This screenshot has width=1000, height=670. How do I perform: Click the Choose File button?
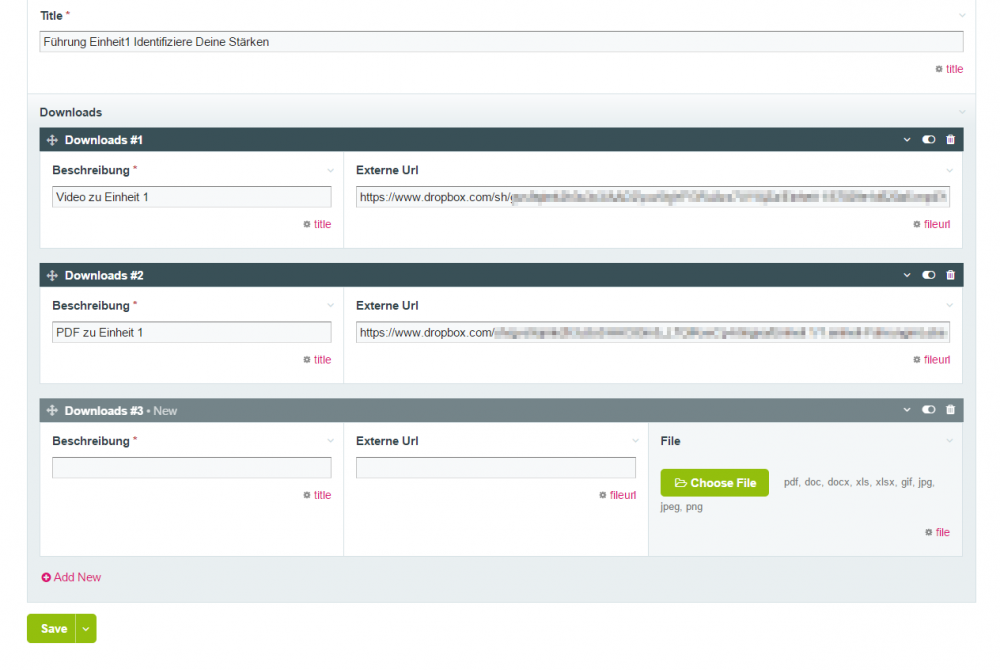(x=714, y=483)
